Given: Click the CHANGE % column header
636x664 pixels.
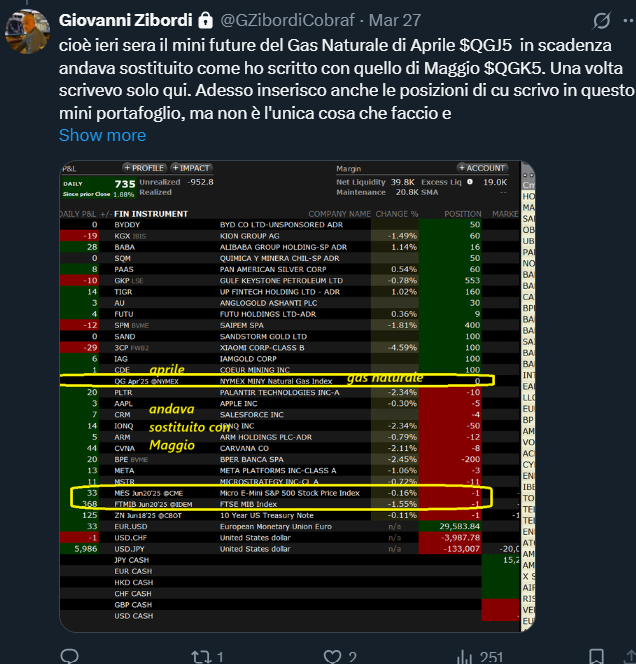Looking at the screenshot, I should pos(395,213).
